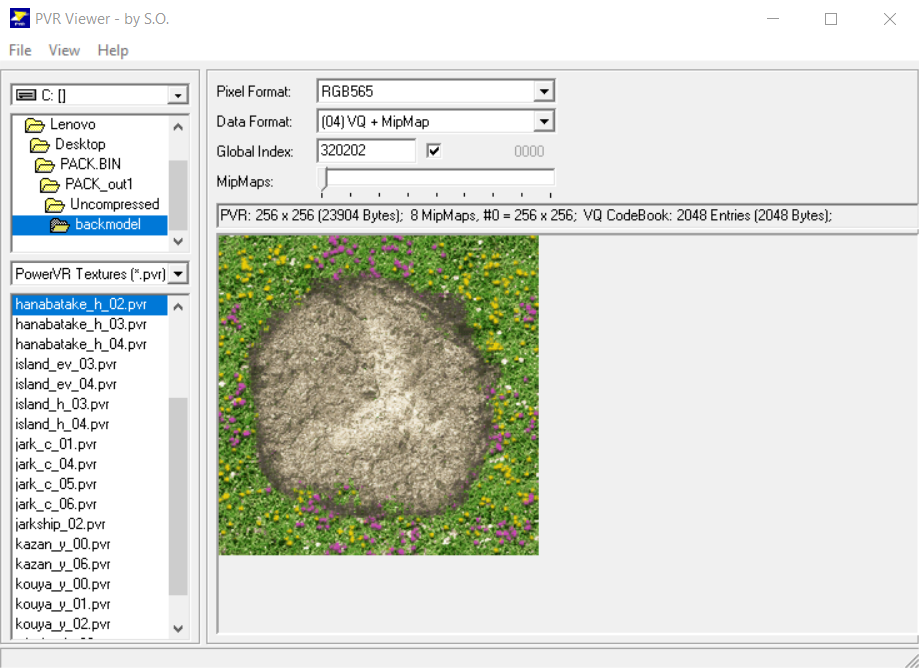Click the PACK_out1 folder icon

pos(50,185)
